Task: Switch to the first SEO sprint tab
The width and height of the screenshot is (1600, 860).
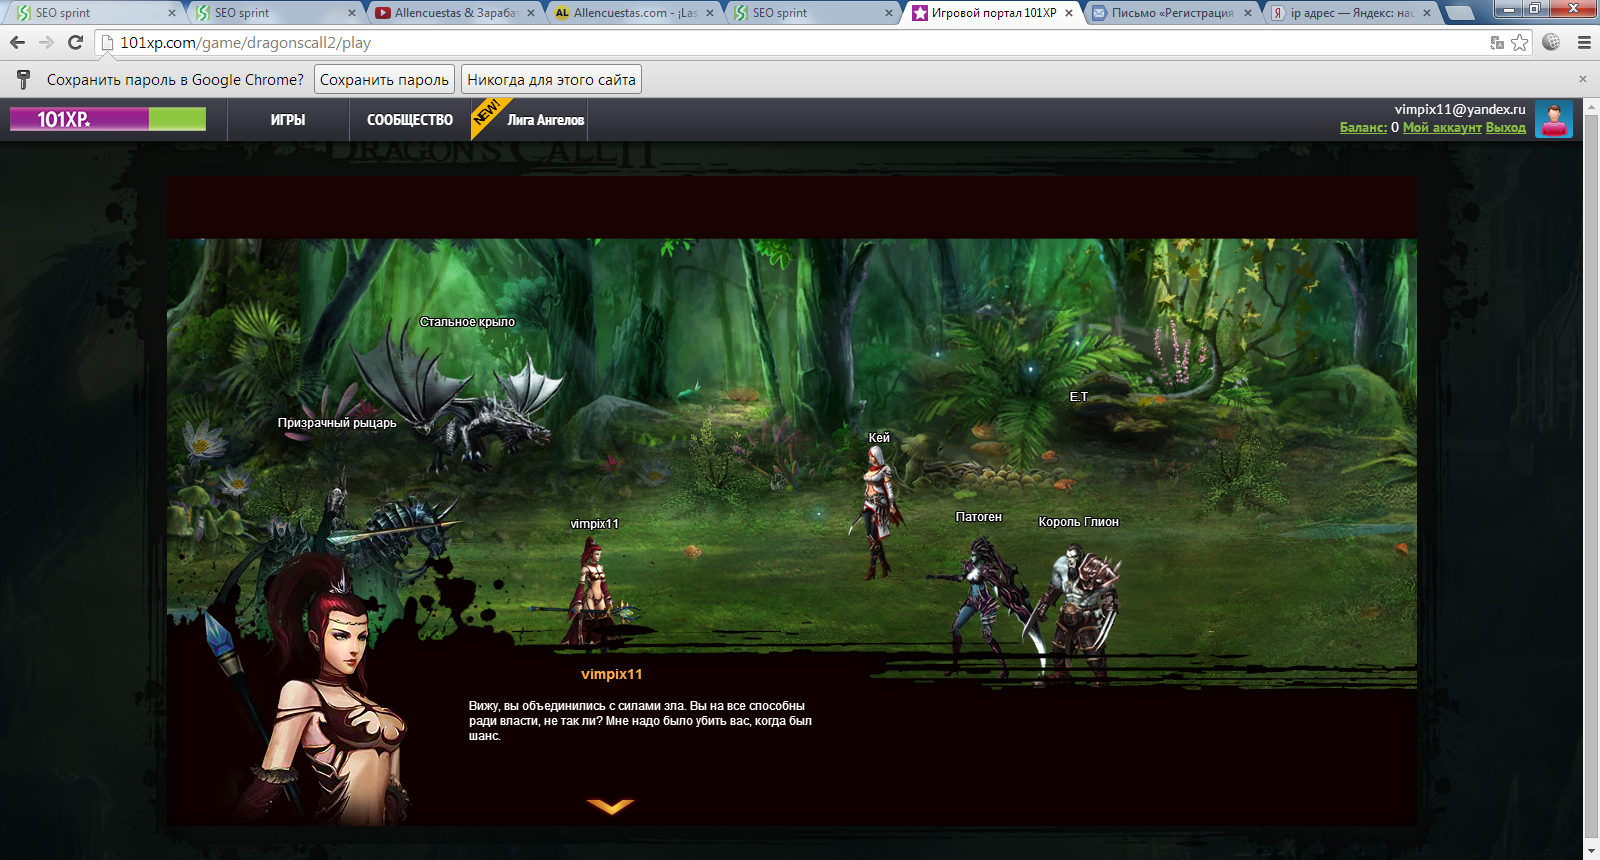Action: (x=93, y=13)
